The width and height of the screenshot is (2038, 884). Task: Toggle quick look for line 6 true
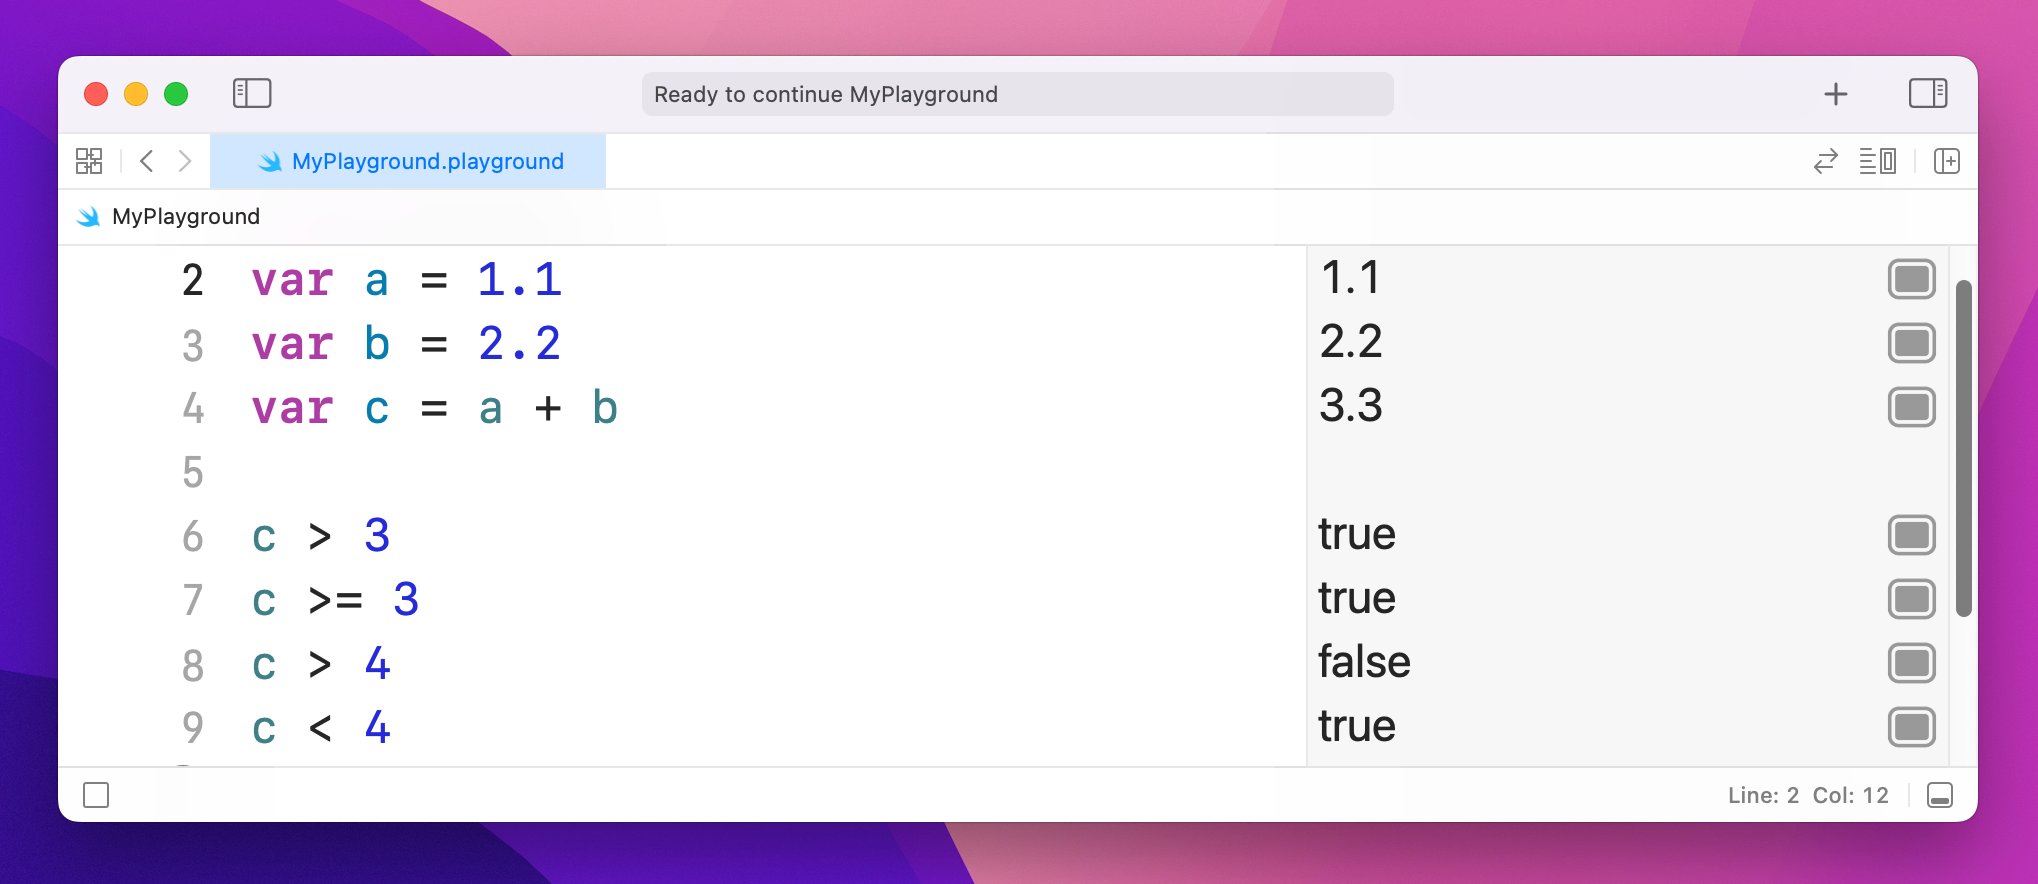click(x=1911, y=535)
